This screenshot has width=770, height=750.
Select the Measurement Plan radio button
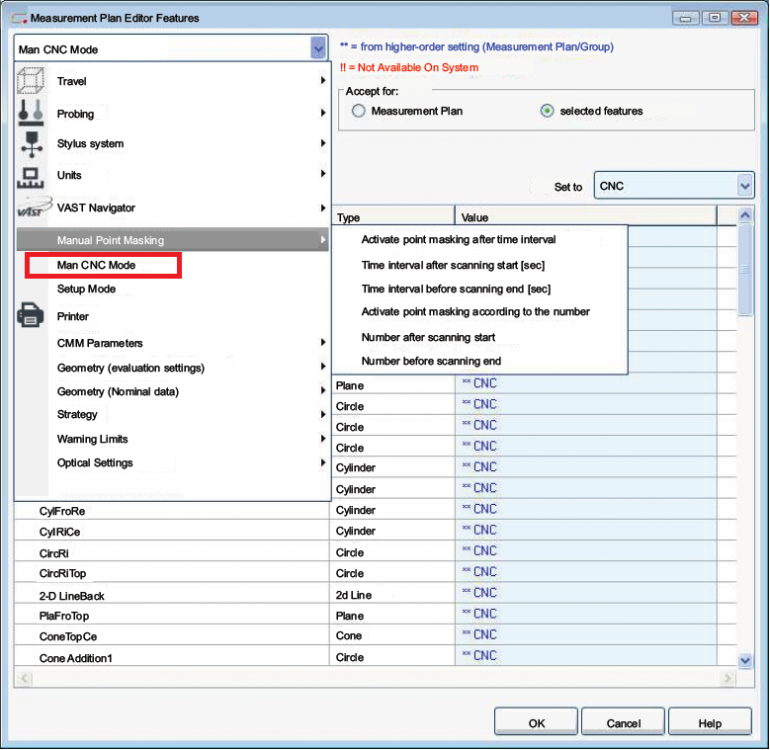[x=358, y=111]
